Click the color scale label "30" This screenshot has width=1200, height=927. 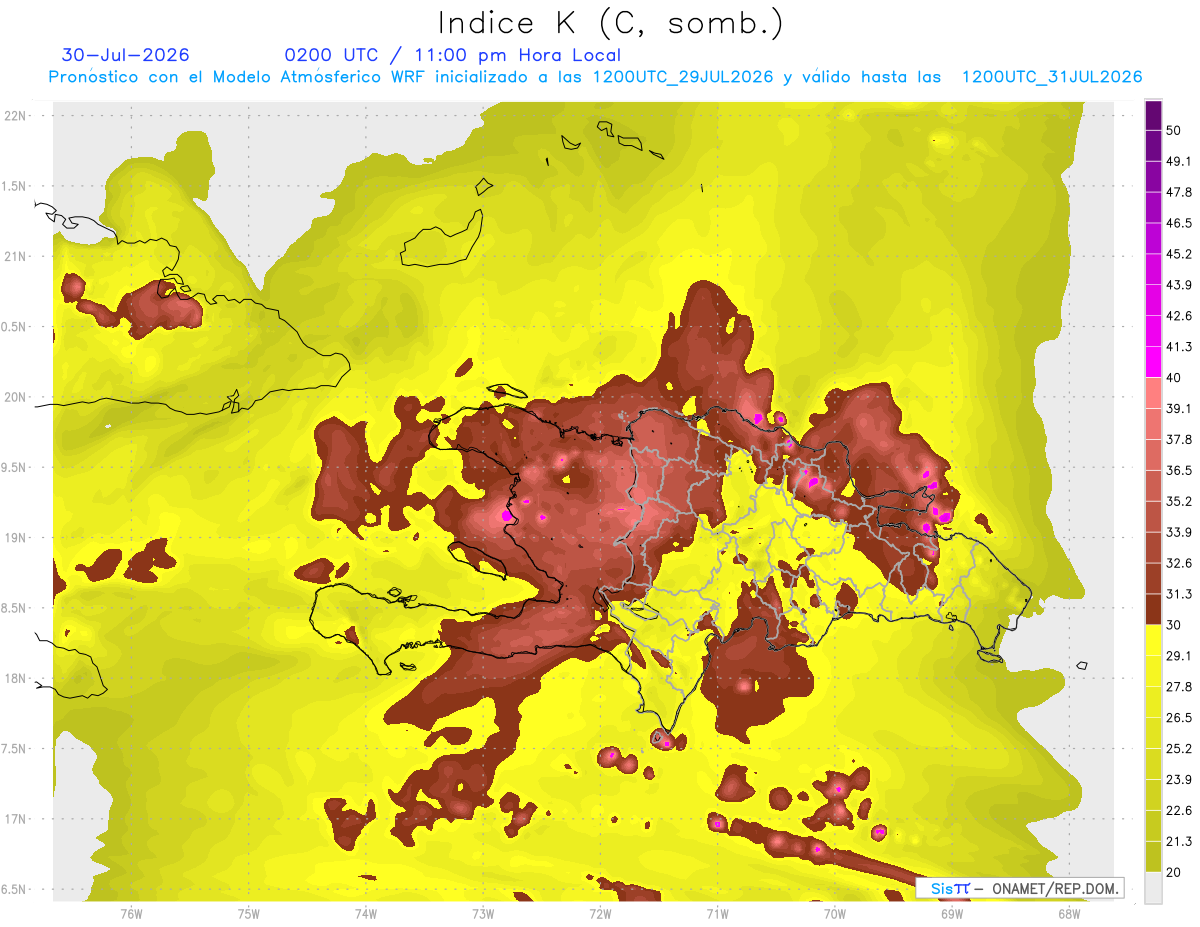[x=1174, y=625]
